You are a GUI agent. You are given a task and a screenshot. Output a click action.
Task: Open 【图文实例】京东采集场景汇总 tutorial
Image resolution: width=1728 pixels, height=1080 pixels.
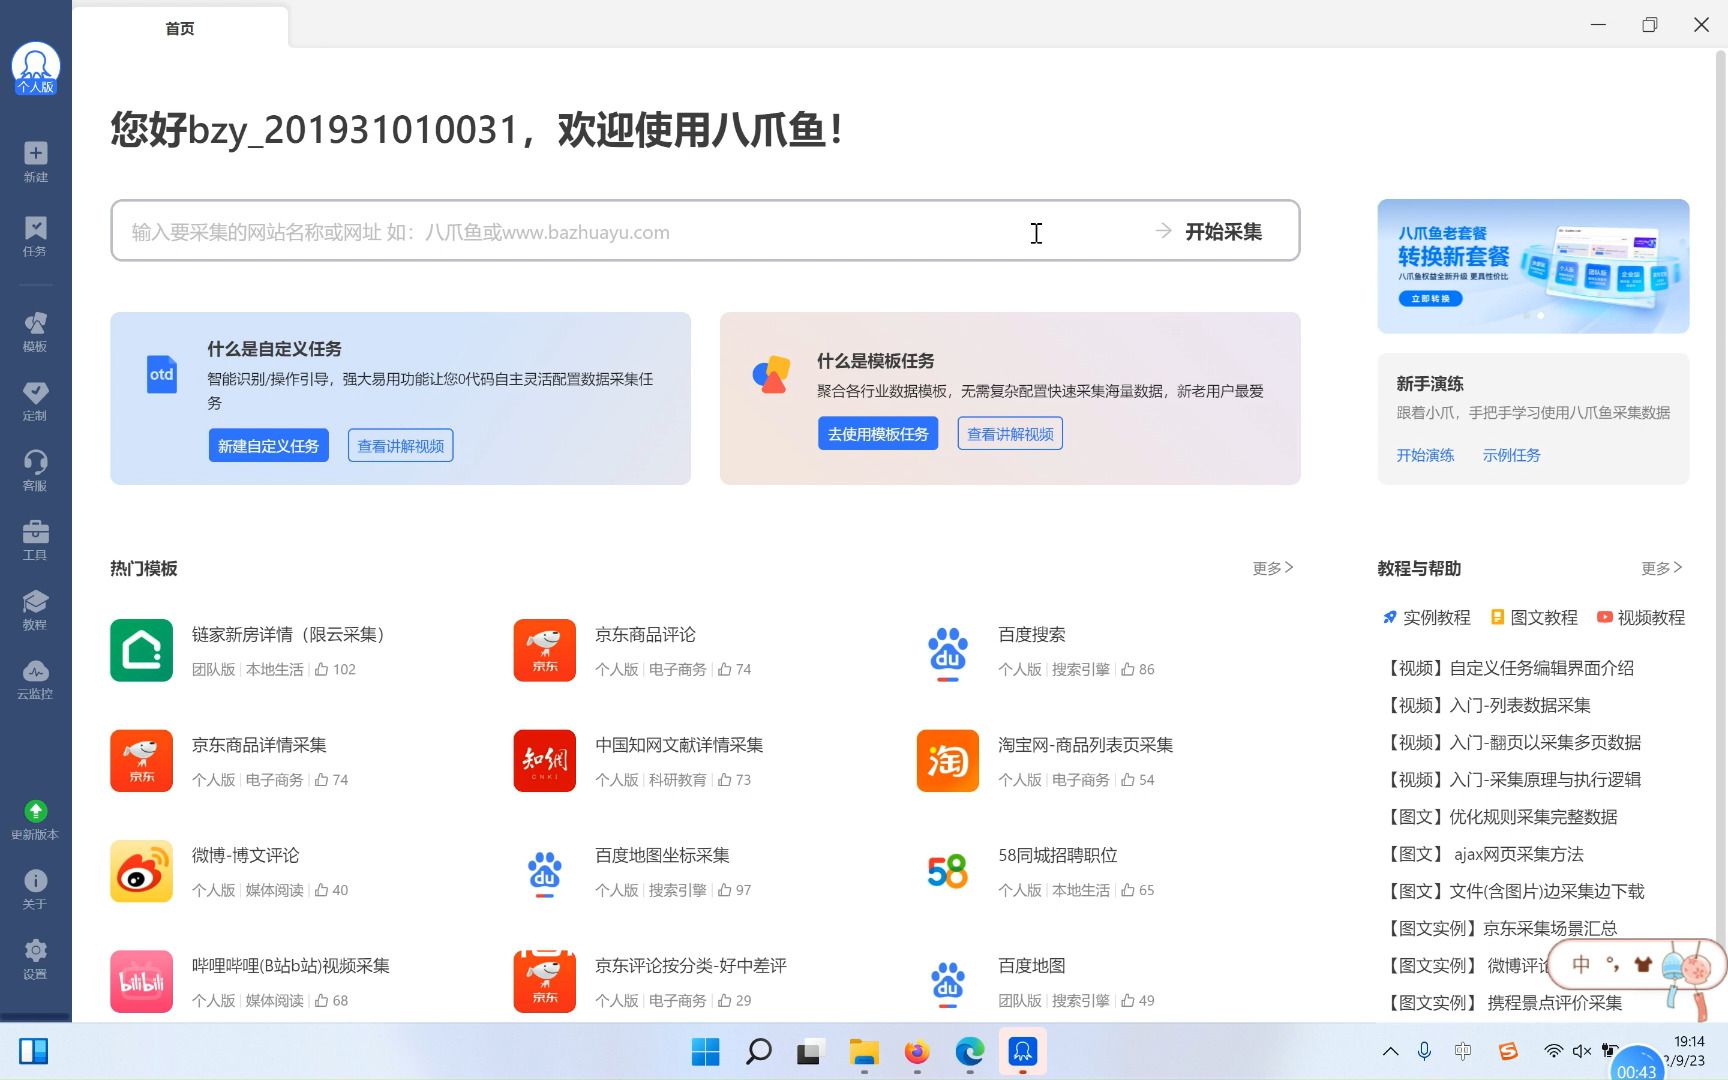1501,928
